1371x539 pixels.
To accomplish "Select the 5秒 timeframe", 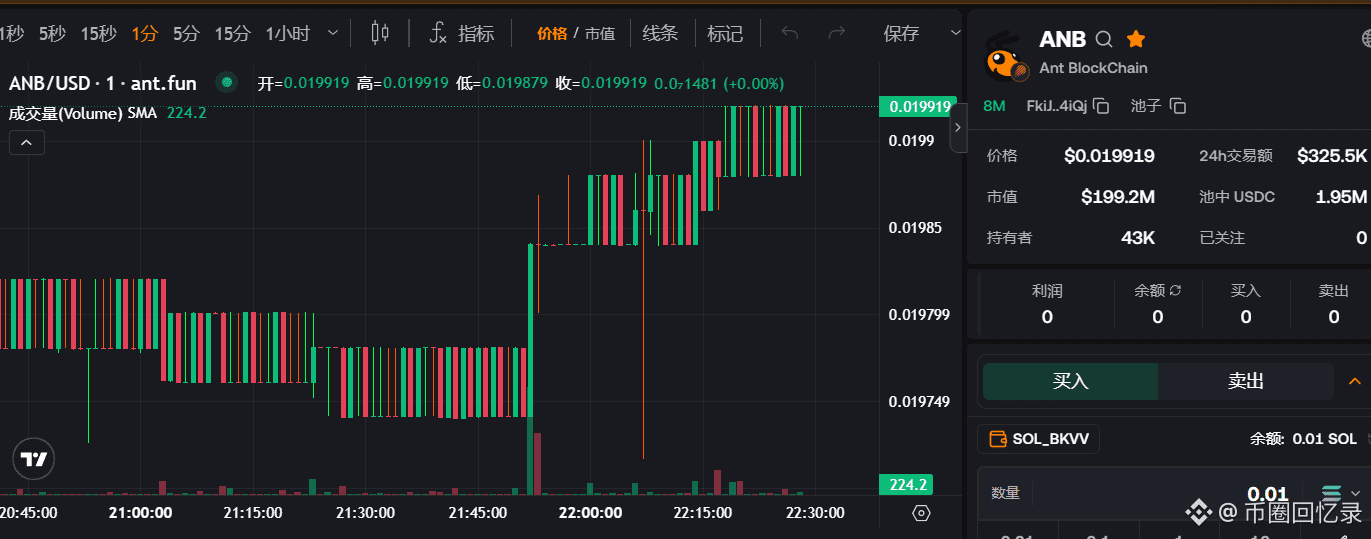I will pyautogui.click(x=52, y=33).
